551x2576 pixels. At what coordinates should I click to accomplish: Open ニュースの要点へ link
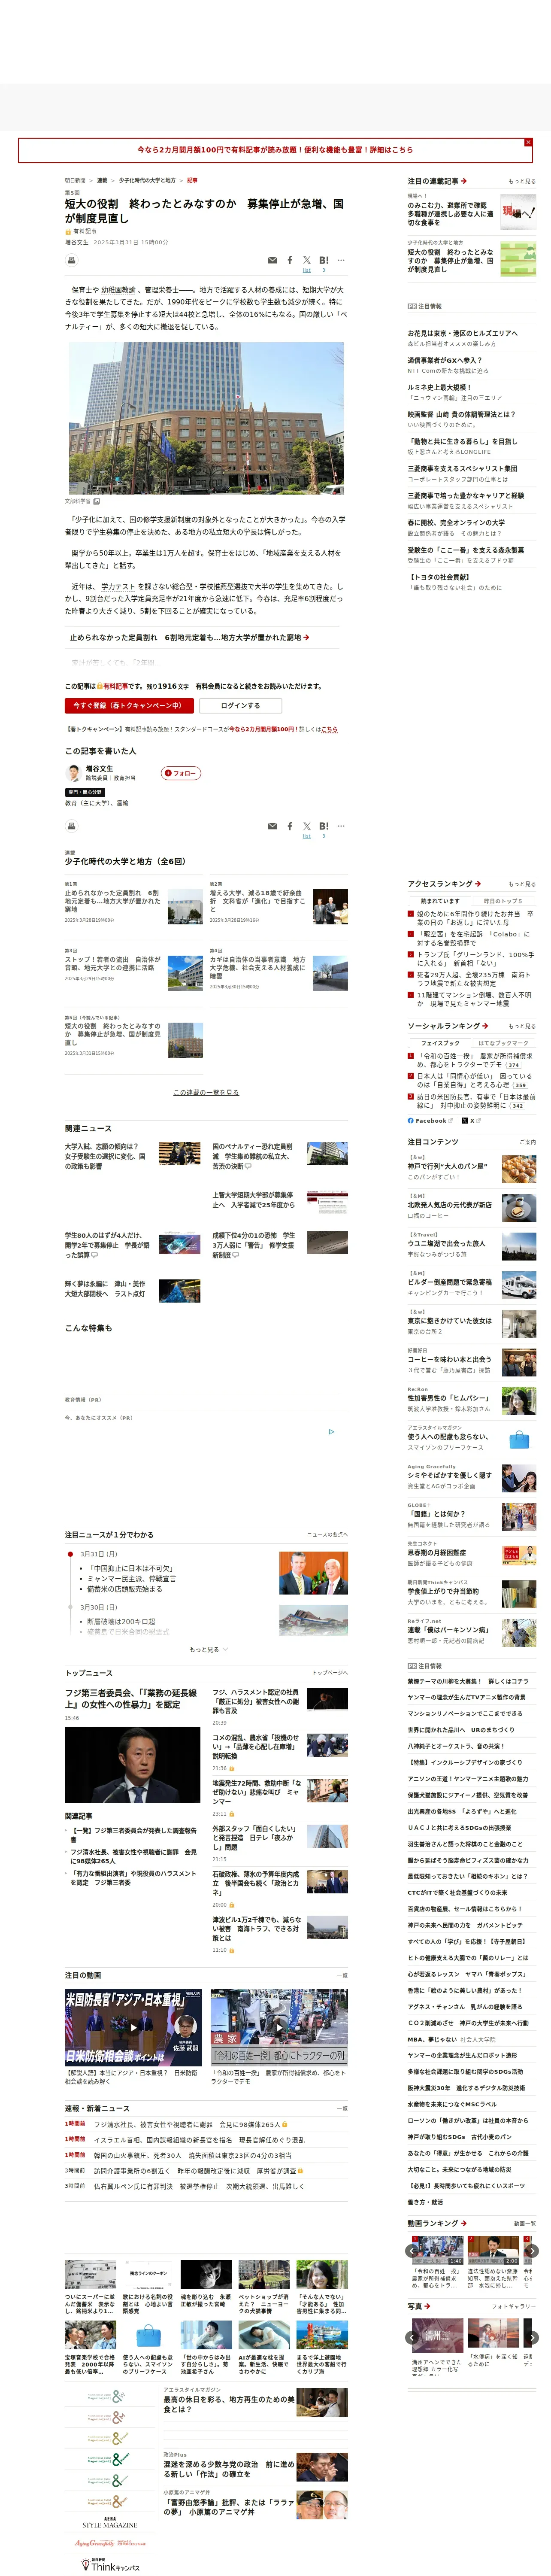tap(327, 1535)
